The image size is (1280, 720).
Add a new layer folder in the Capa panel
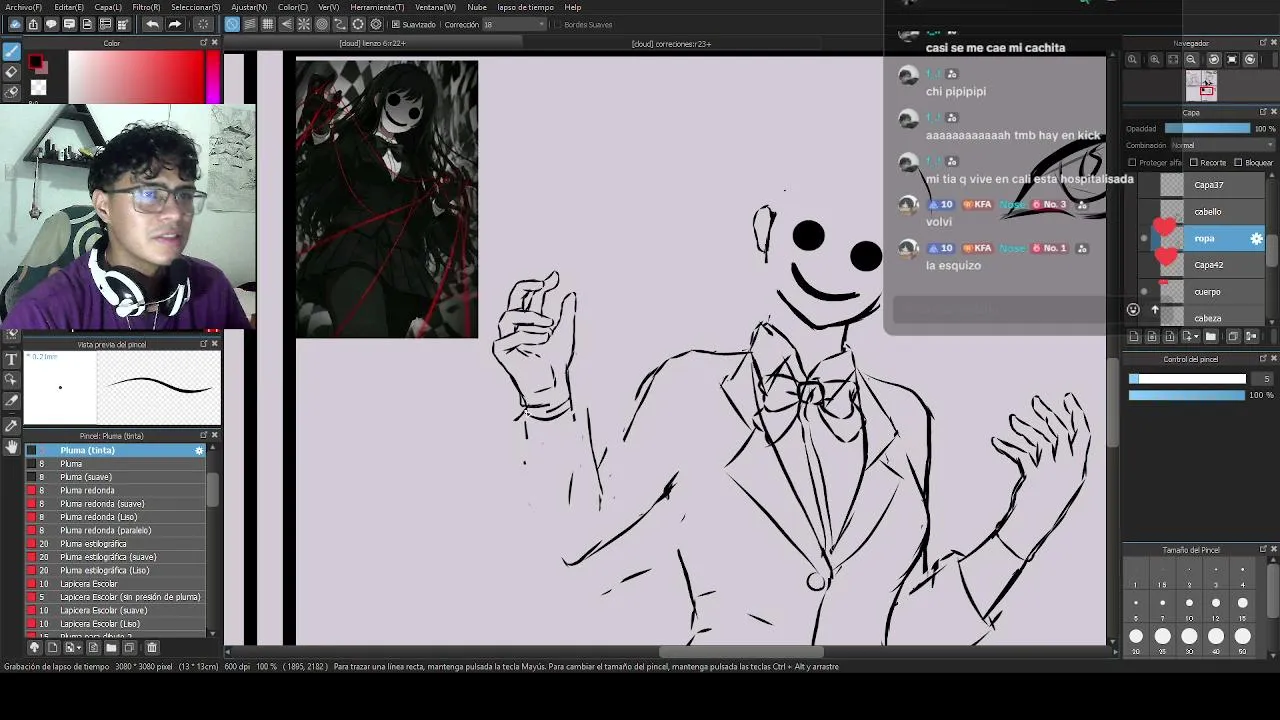coord(1211,337)
